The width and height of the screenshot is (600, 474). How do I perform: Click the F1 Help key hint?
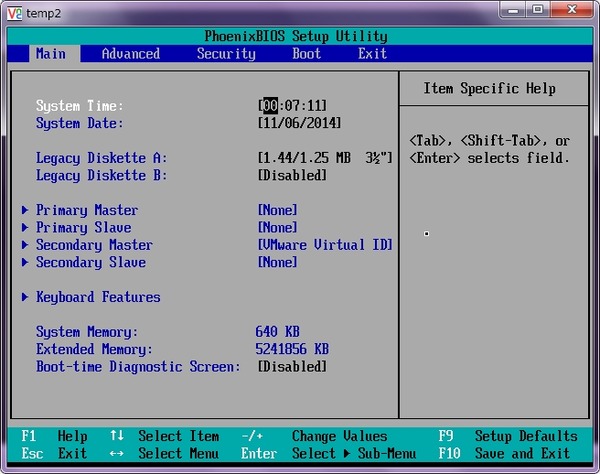(x=54, y=436)
